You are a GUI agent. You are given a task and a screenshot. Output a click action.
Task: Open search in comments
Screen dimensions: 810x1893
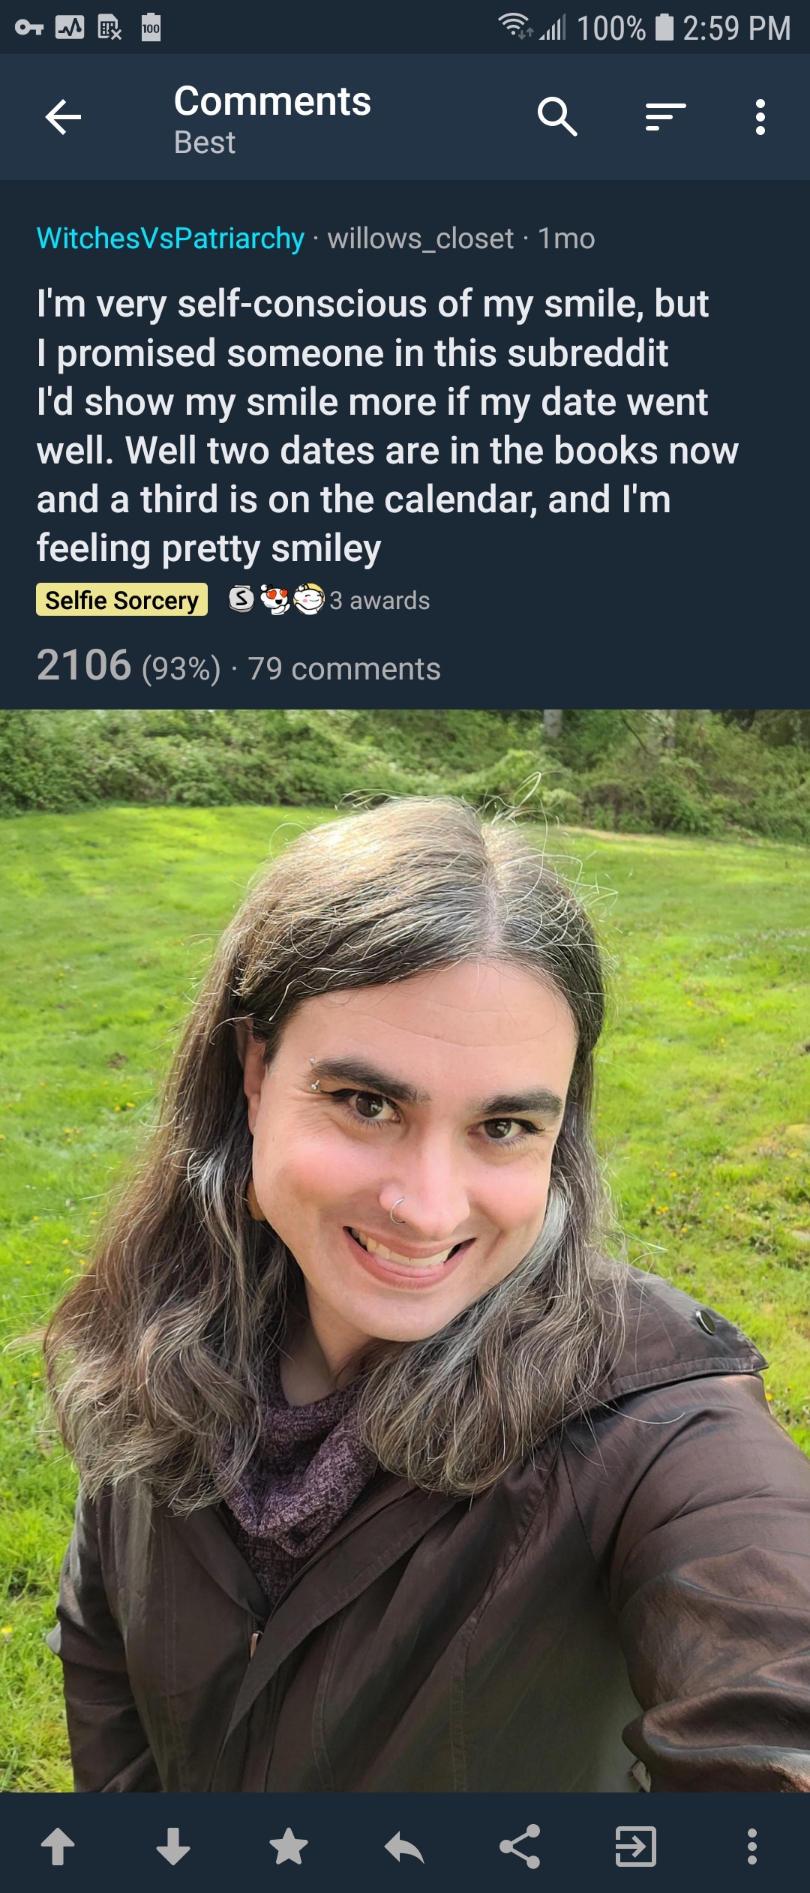point(557,117)
